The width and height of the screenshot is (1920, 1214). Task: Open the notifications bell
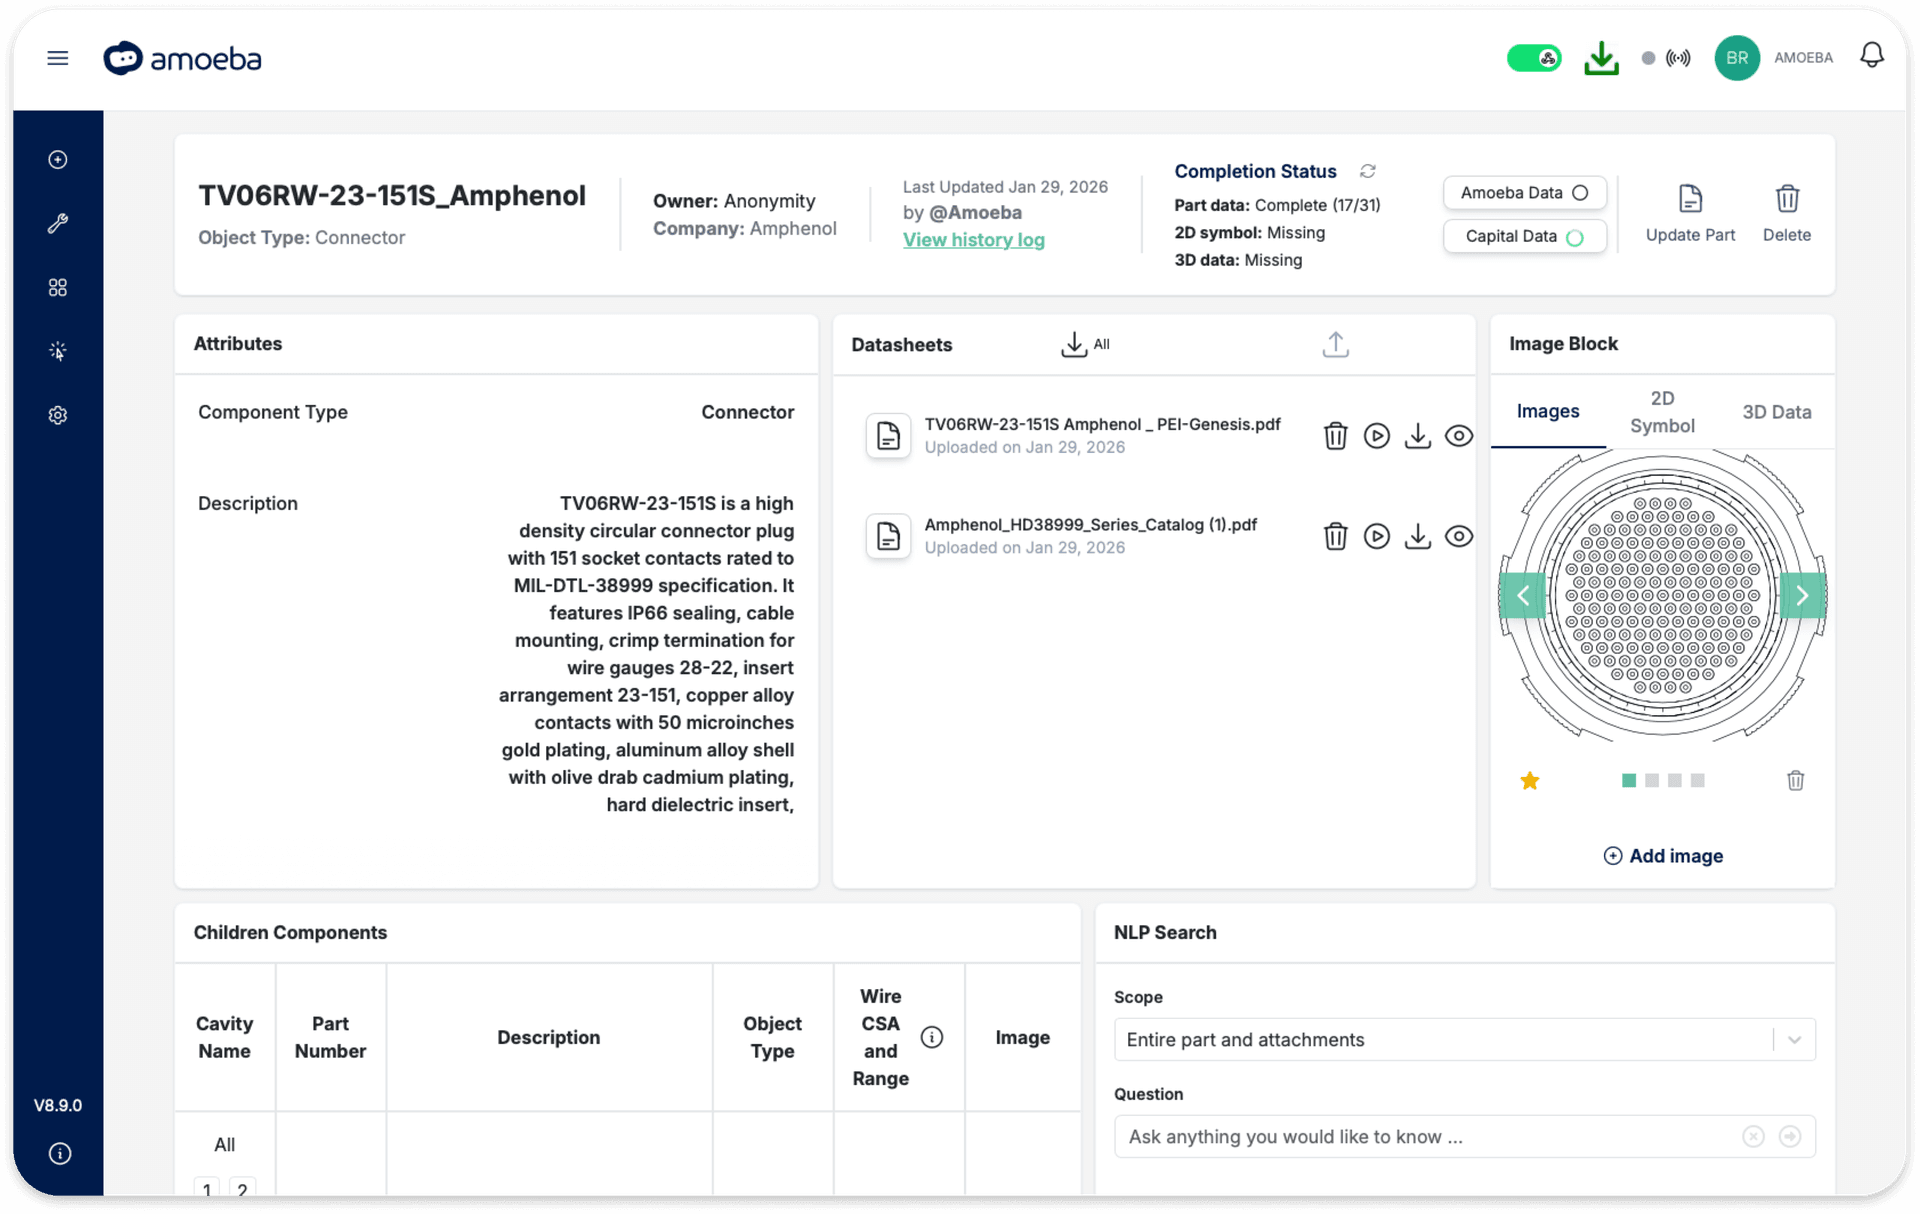coord(1872,55)
